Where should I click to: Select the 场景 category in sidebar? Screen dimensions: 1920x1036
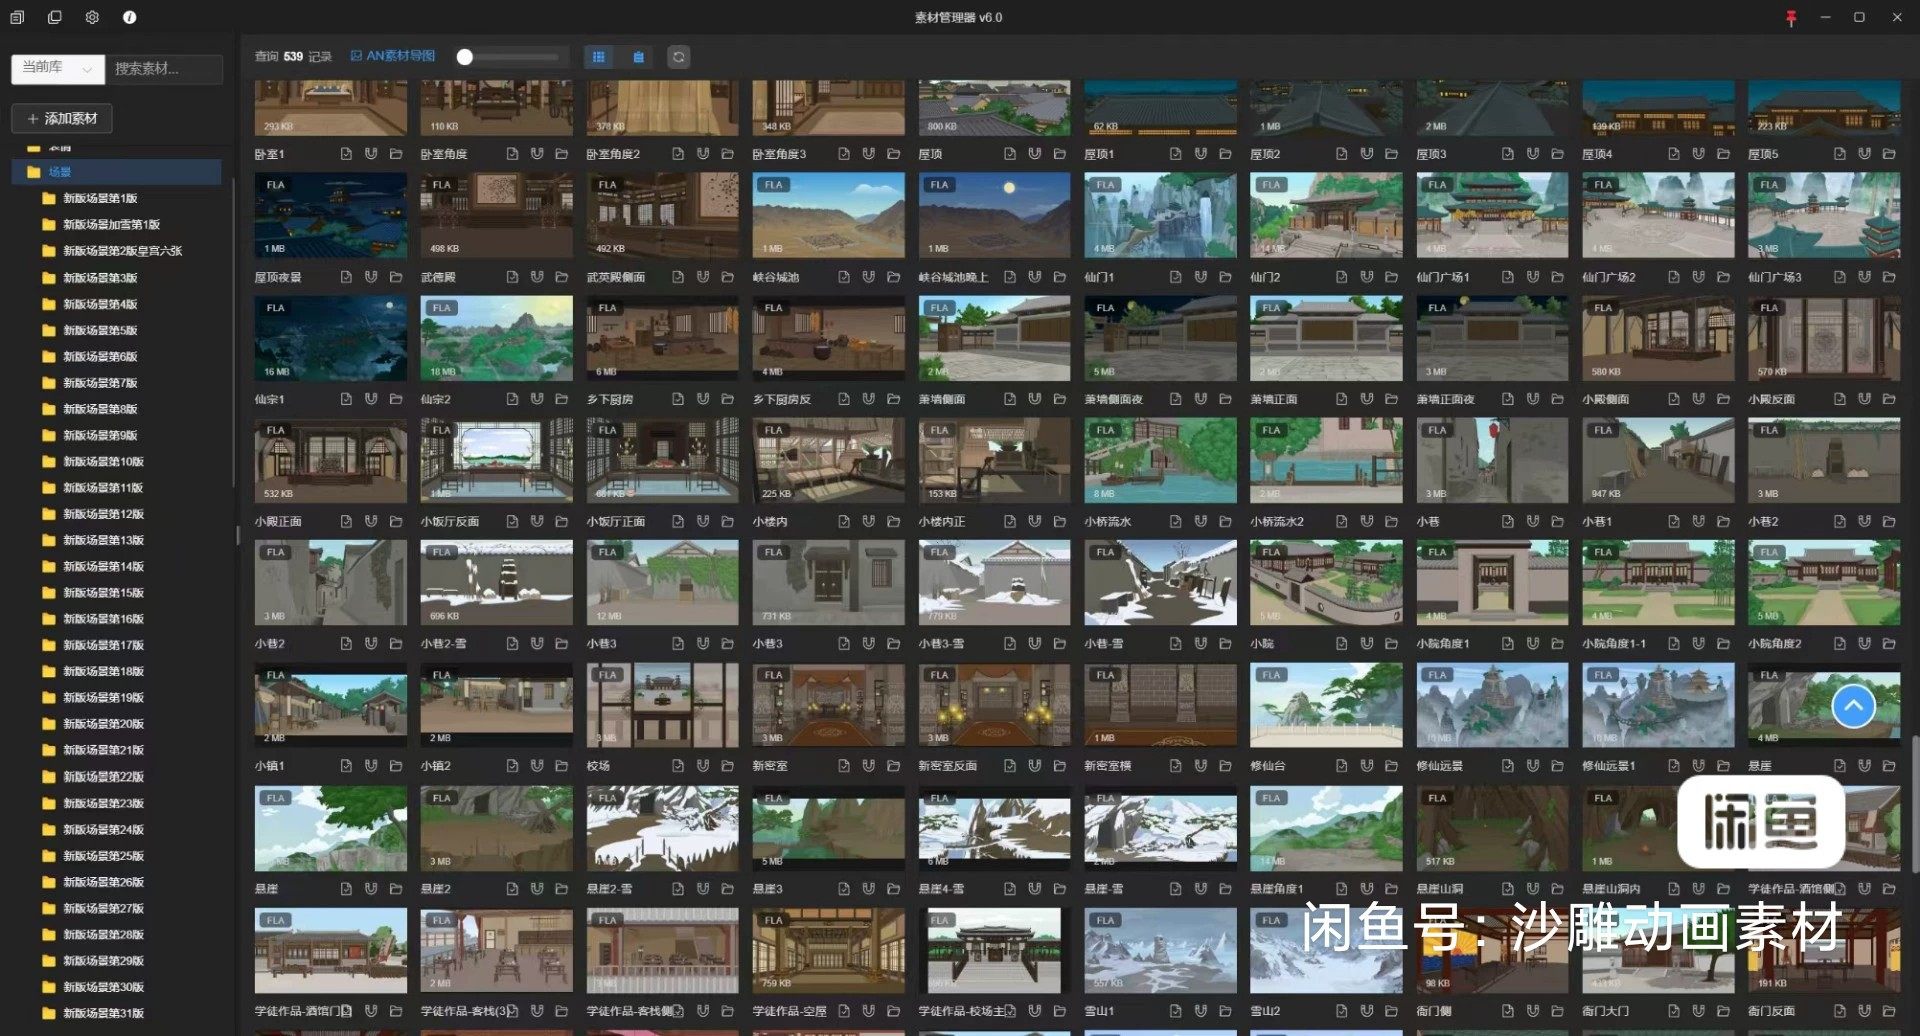click(x=60, y=172)
